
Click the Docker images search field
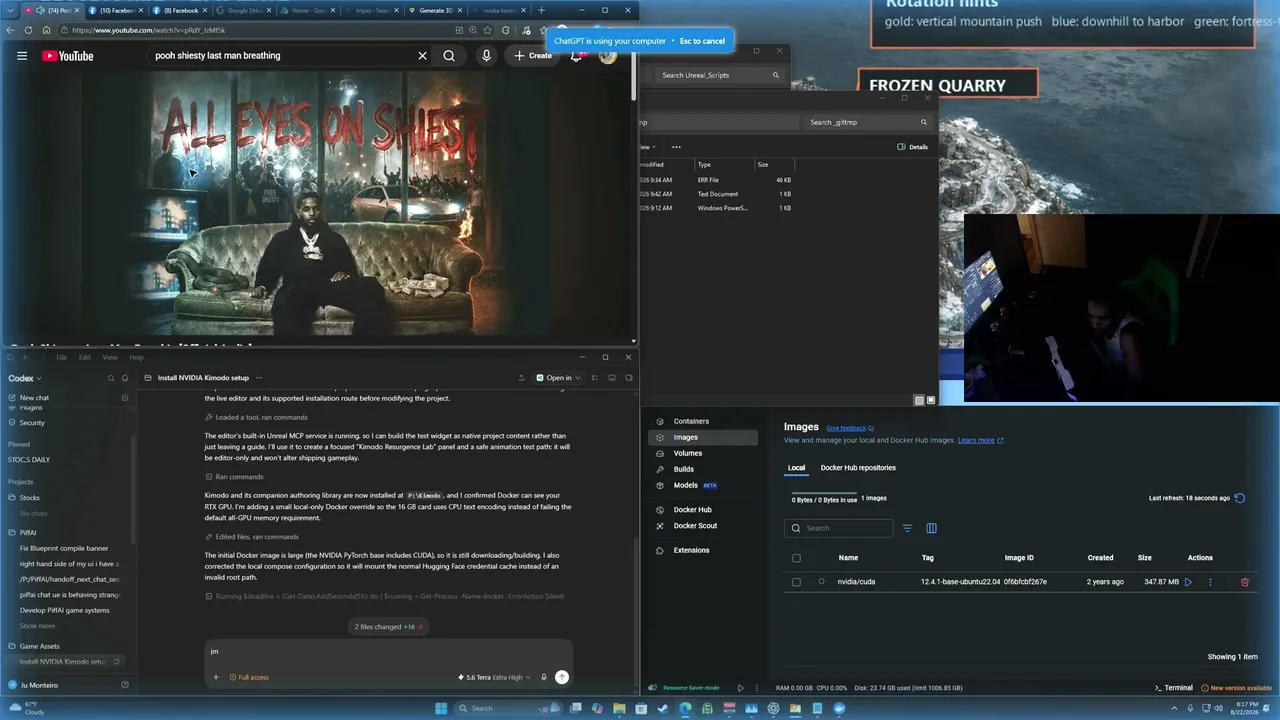click(x=839, y=528)
